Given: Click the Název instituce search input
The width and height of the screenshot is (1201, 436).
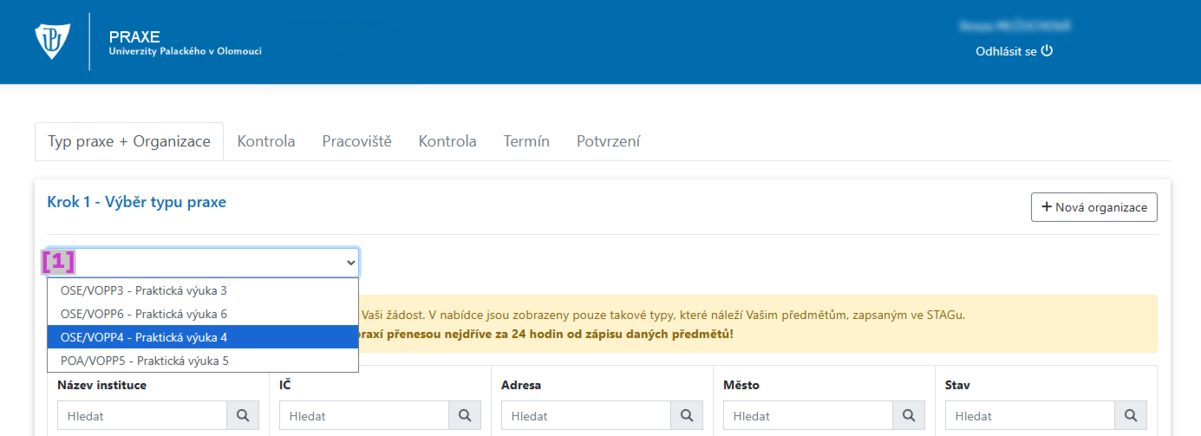Looking at the screenshot, I should point(142,415).
